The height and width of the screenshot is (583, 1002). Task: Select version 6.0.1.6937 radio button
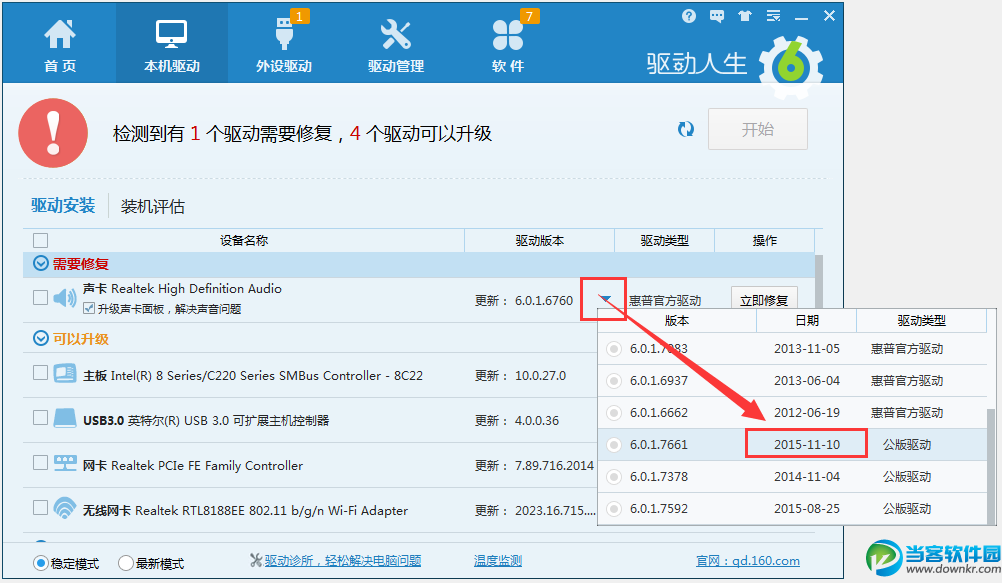614,381
